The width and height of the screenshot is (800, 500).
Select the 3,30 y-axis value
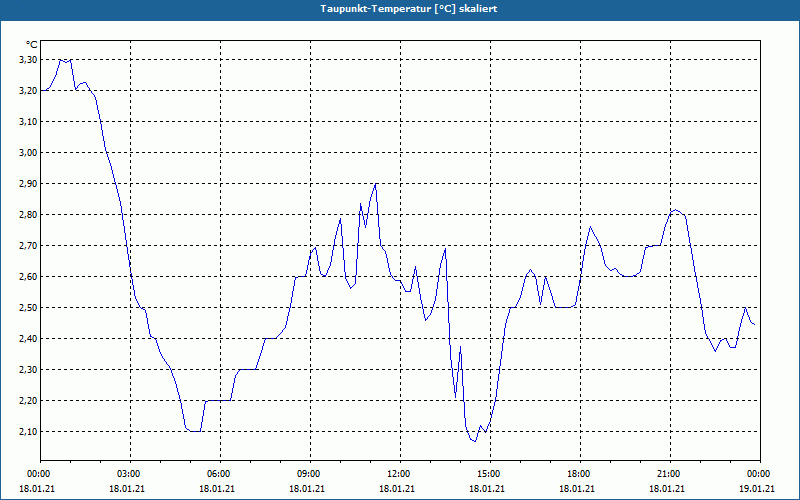[28, 60]
